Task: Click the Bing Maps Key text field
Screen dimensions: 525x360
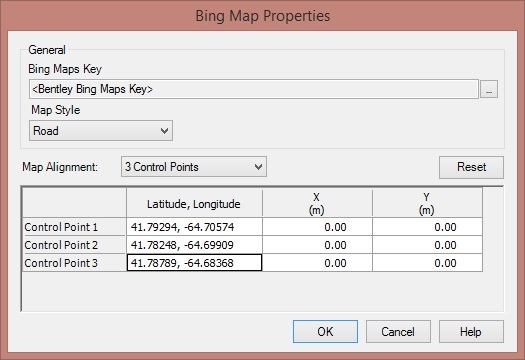Action: tap(254, 89)
